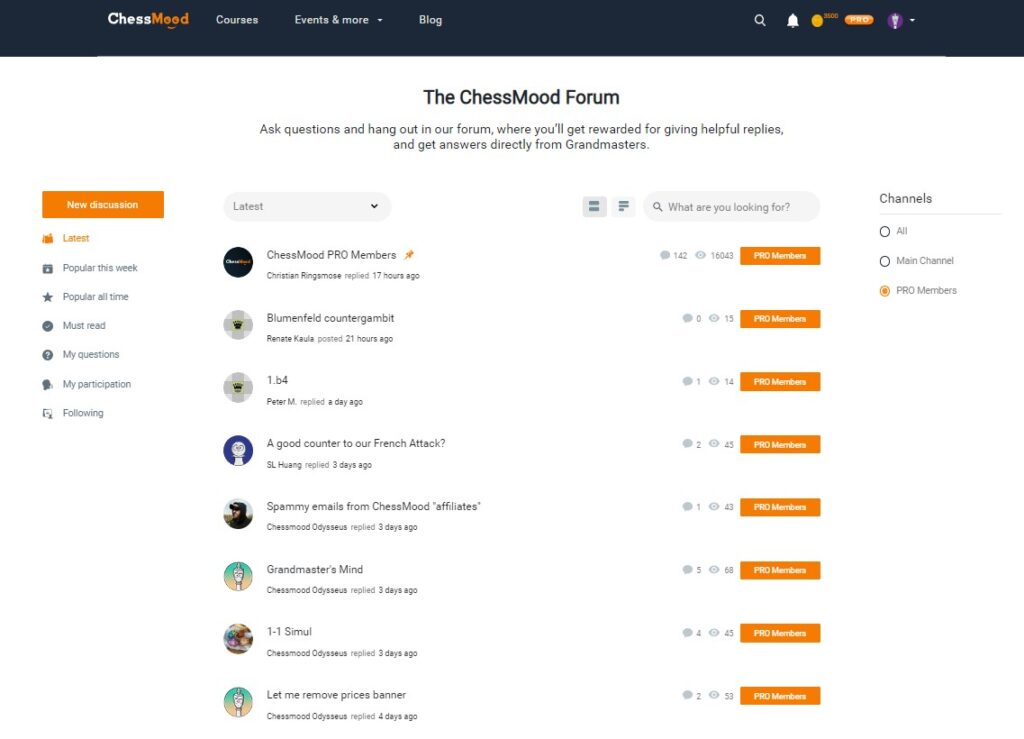Open the Blumenfeld countergambit thread
This screenshot has width=1024, height=739.
(x=330, y=318)
